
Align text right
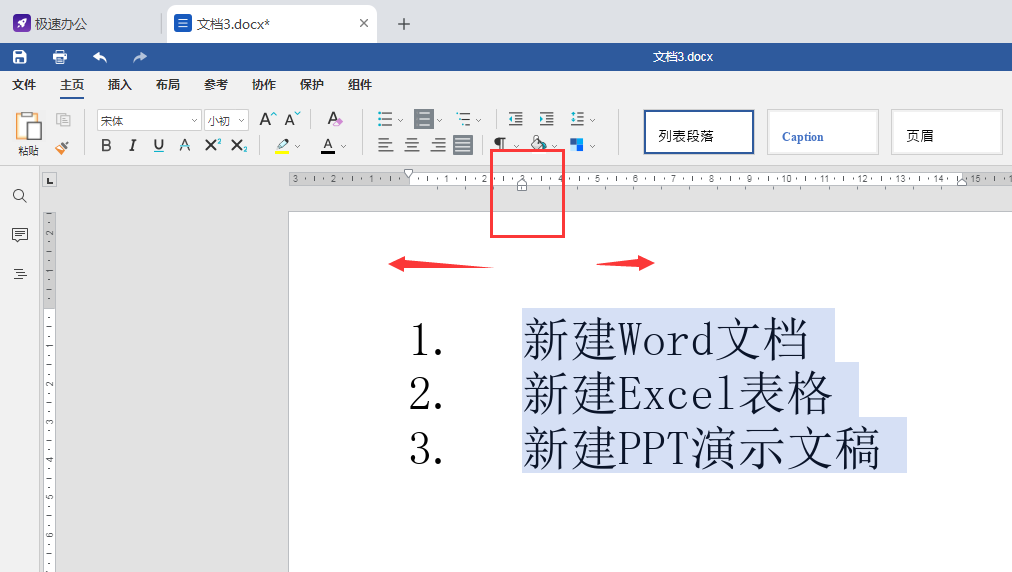[438, 145]
